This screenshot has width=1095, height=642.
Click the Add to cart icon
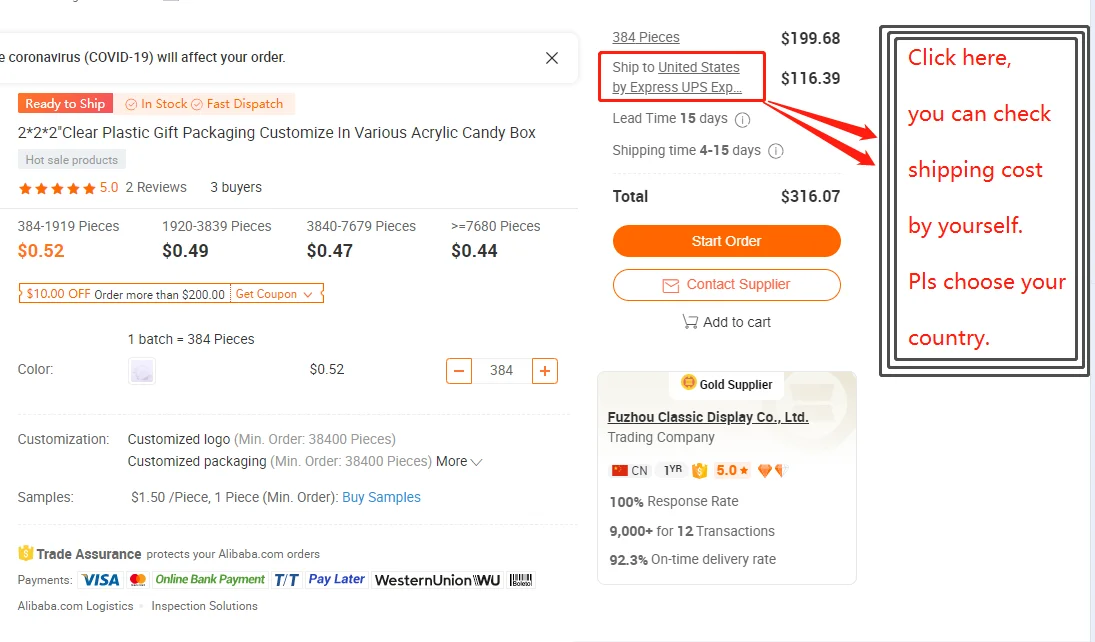tap(690, 321)
